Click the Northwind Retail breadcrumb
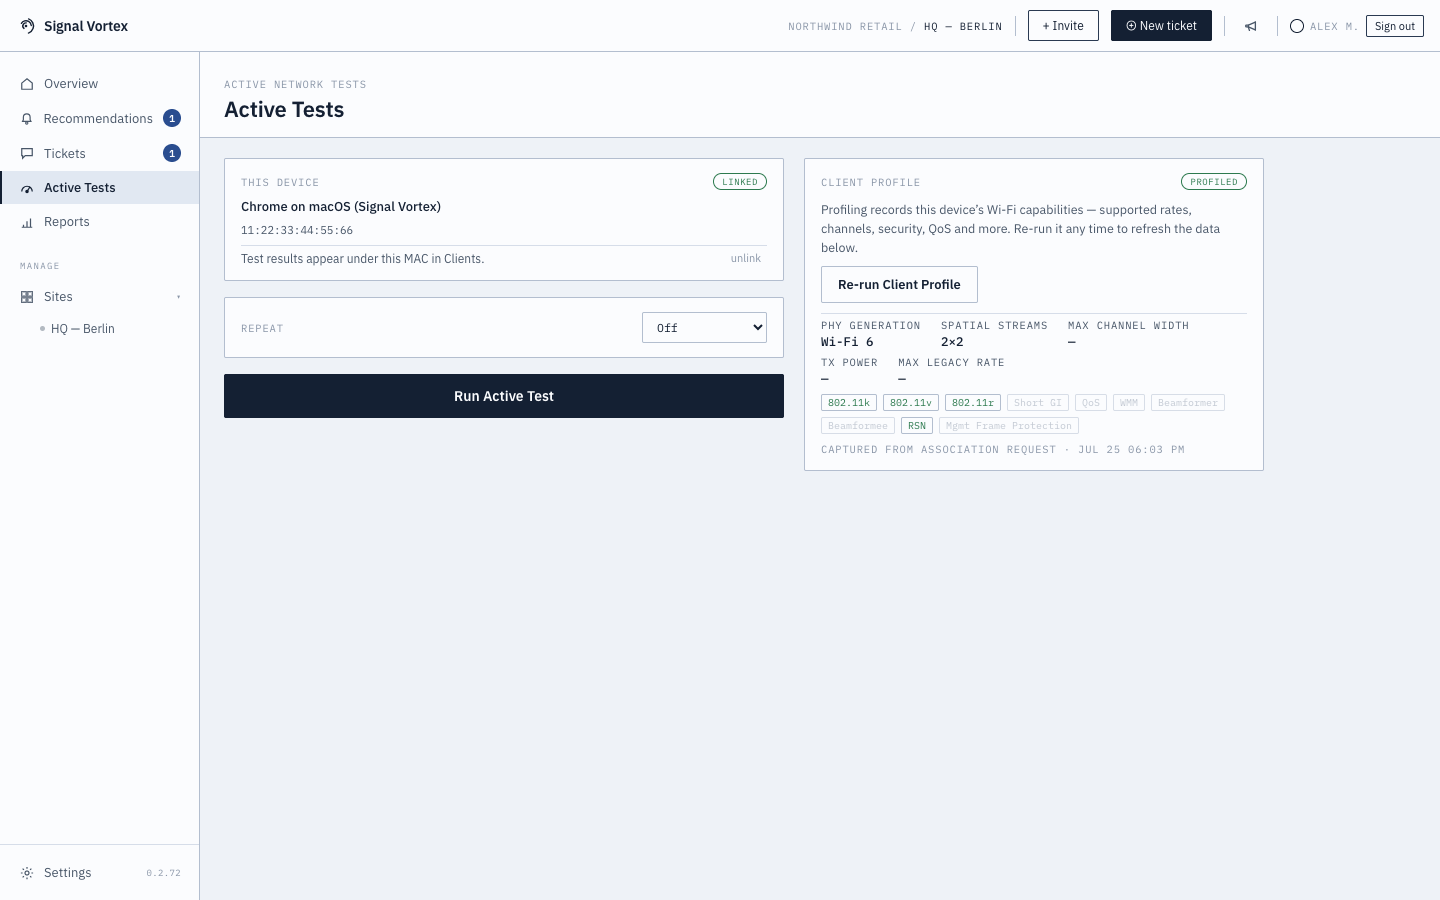 (845, 27)
